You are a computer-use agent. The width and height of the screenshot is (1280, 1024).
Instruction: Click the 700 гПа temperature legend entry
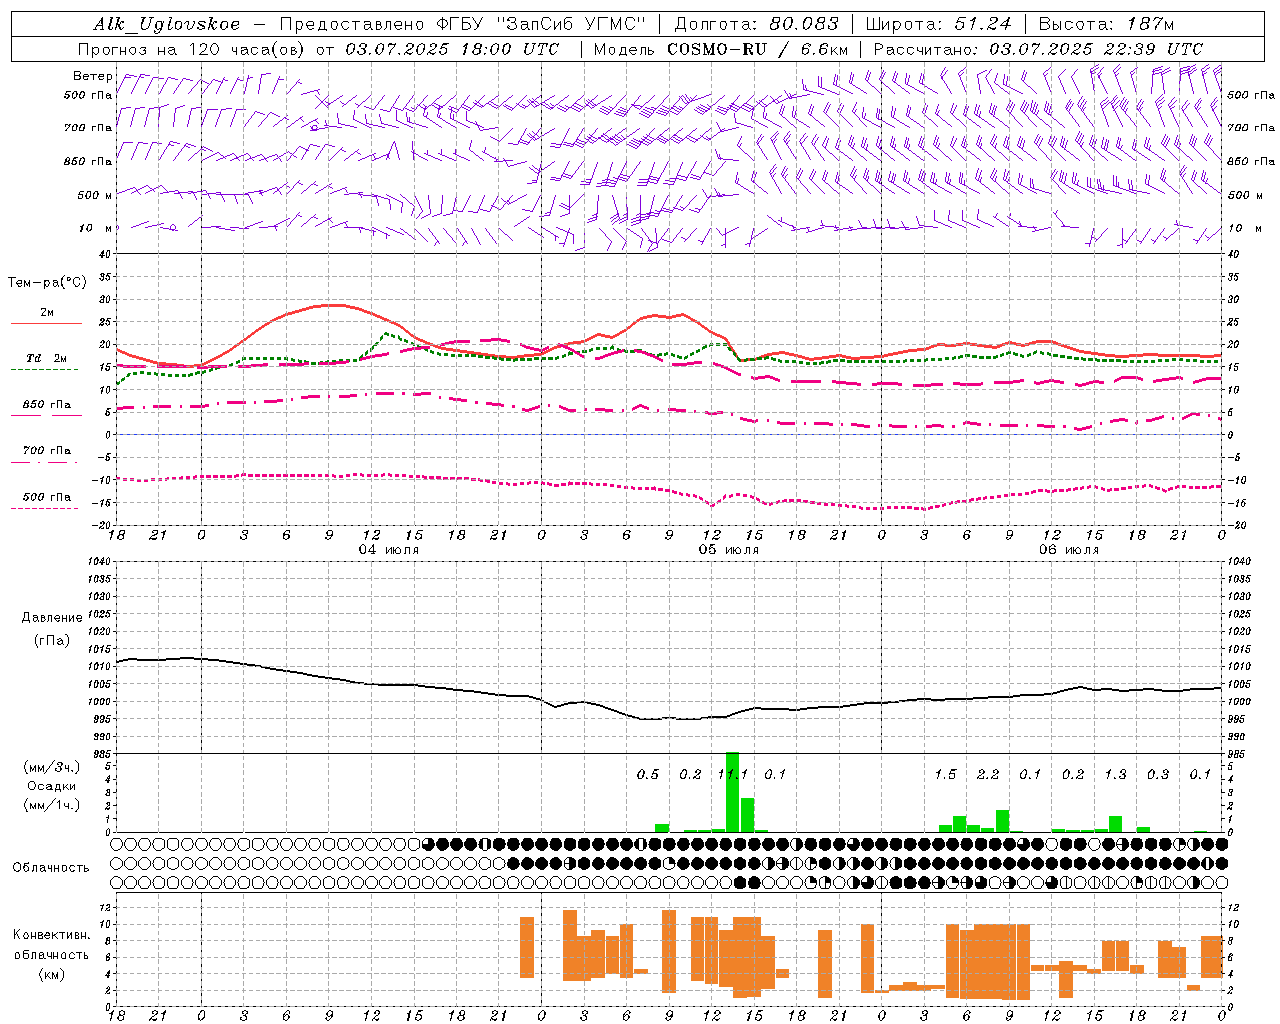click(x=46, y=451)
